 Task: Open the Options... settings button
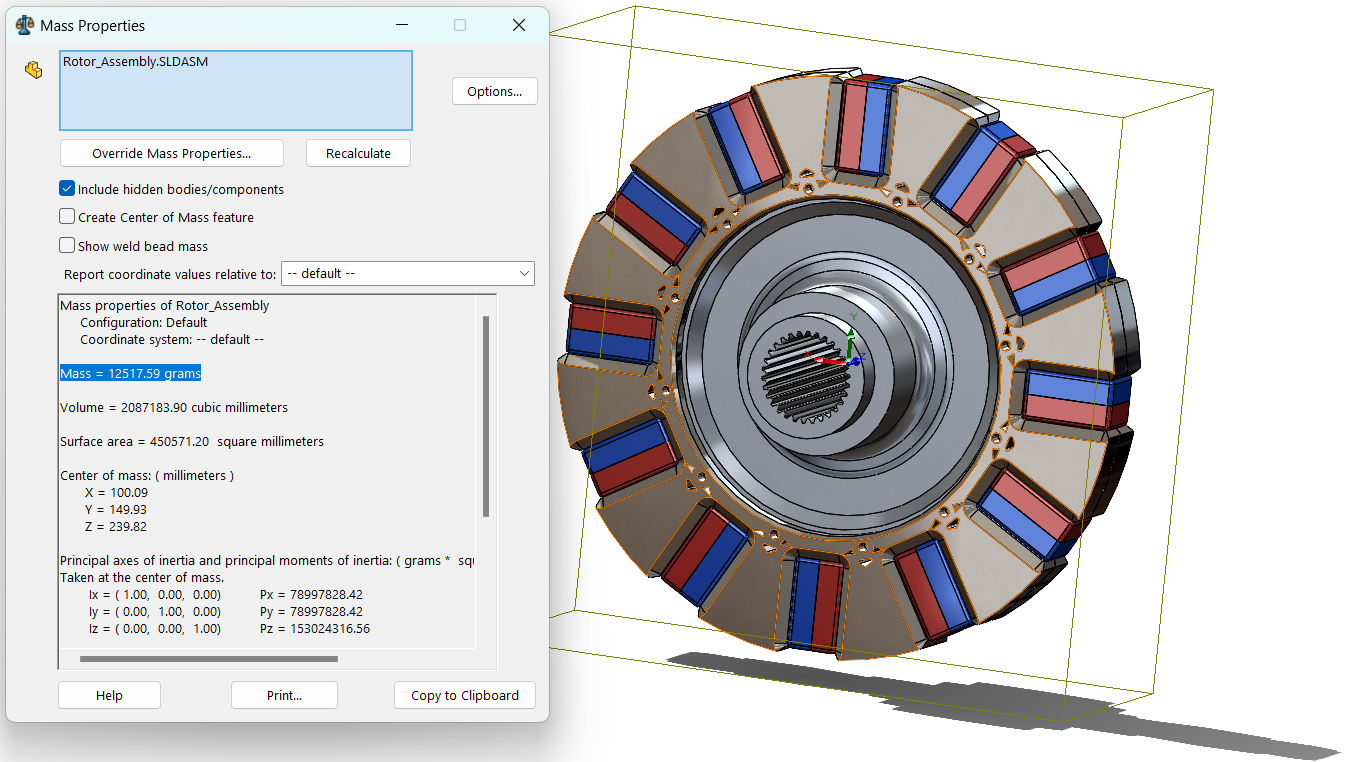[x=494, y=91]
